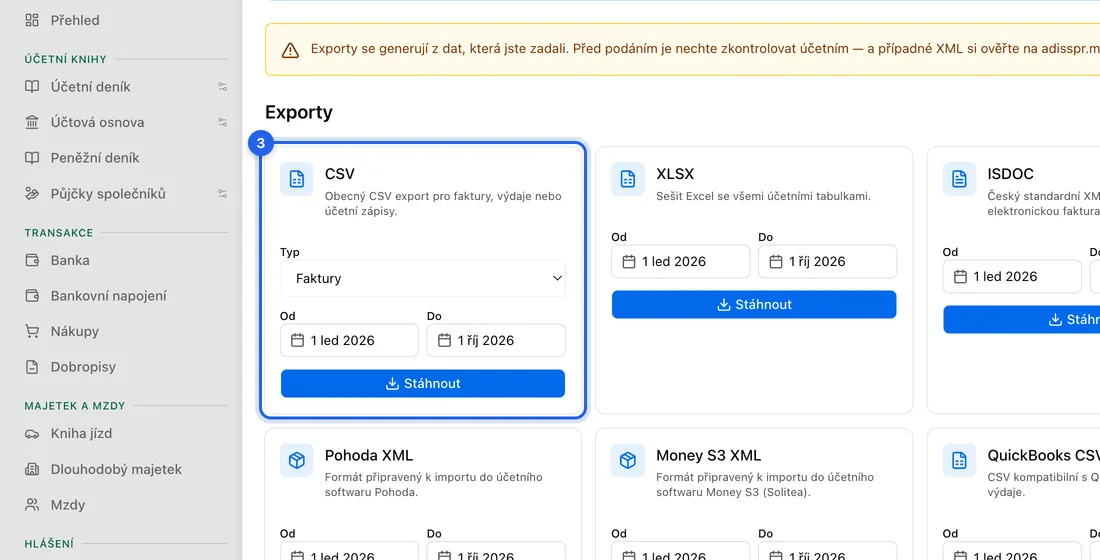This screenshot has height=560, width=1100.
Task: Click the ÚČETNÍ KNIHY section label
Action: tap(66, 59)
